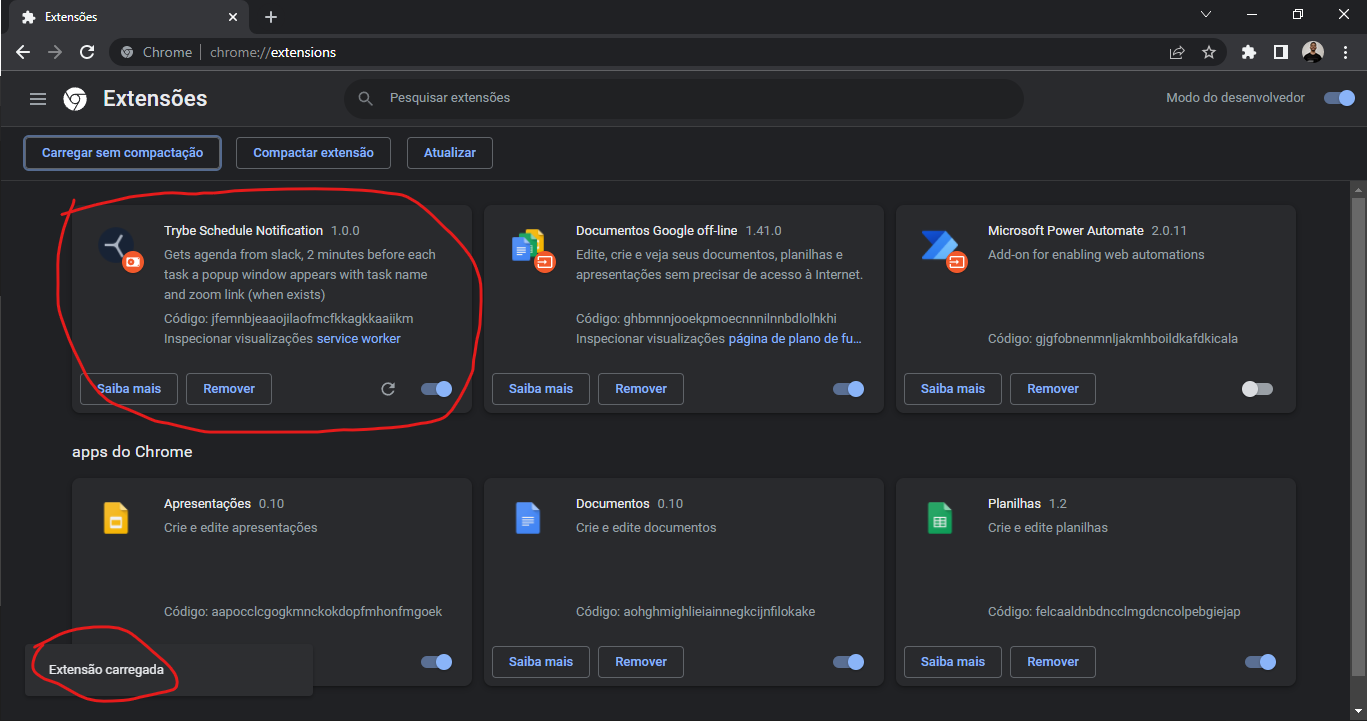Click the search magnifier icon
Viewport: 1367px width, 721px height.
point(366,98)
